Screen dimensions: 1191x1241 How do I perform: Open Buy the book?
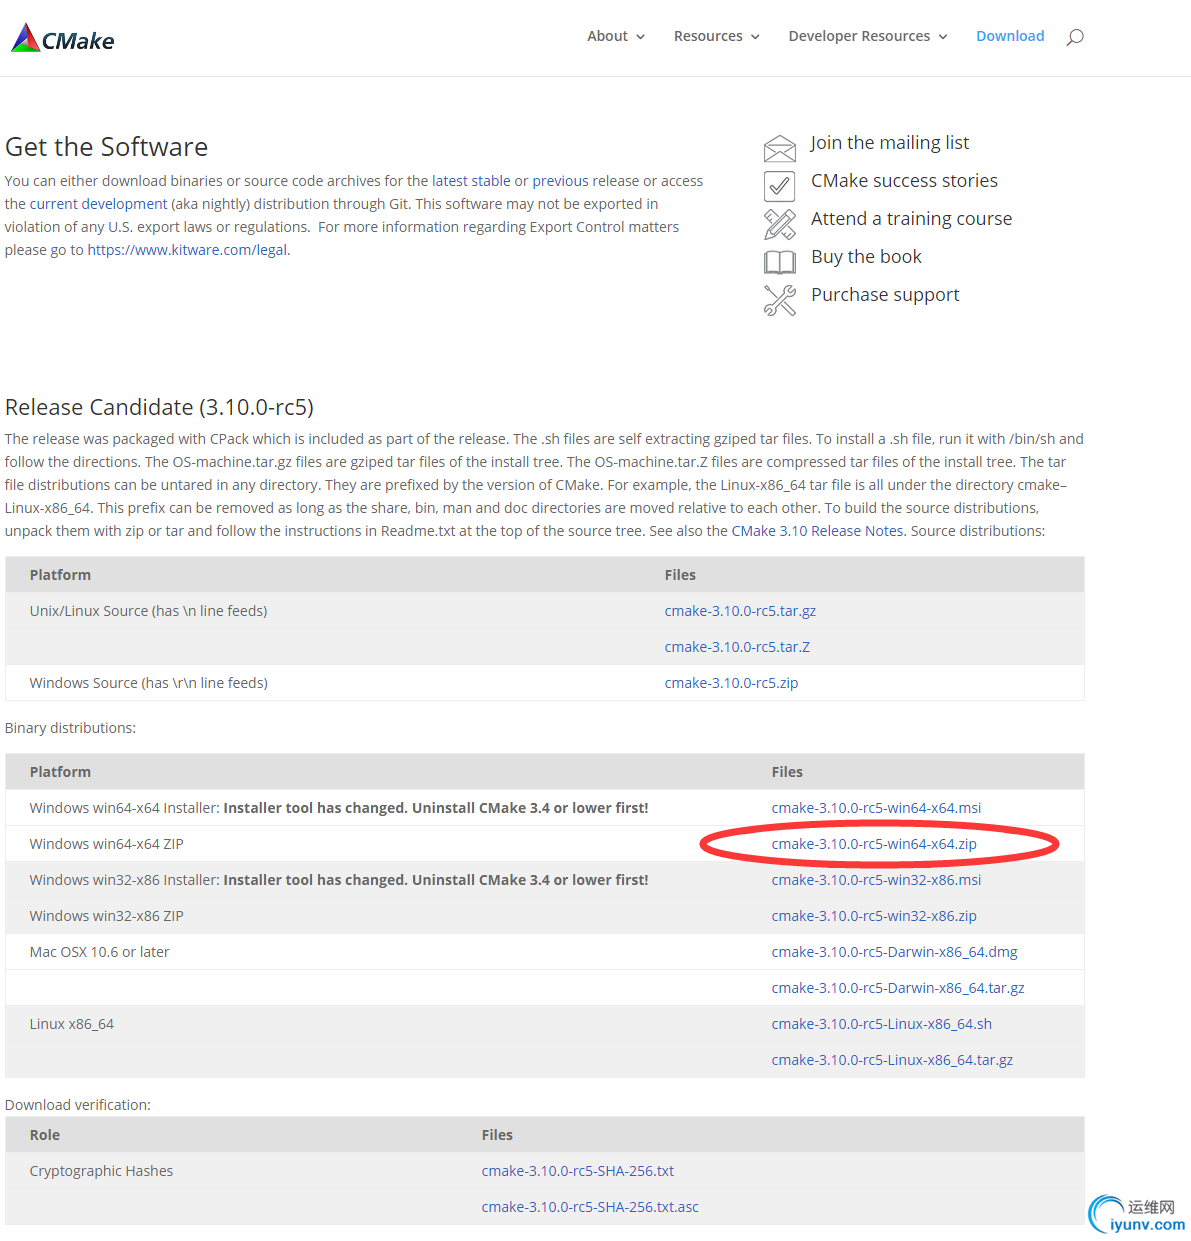tap(866, 257)
